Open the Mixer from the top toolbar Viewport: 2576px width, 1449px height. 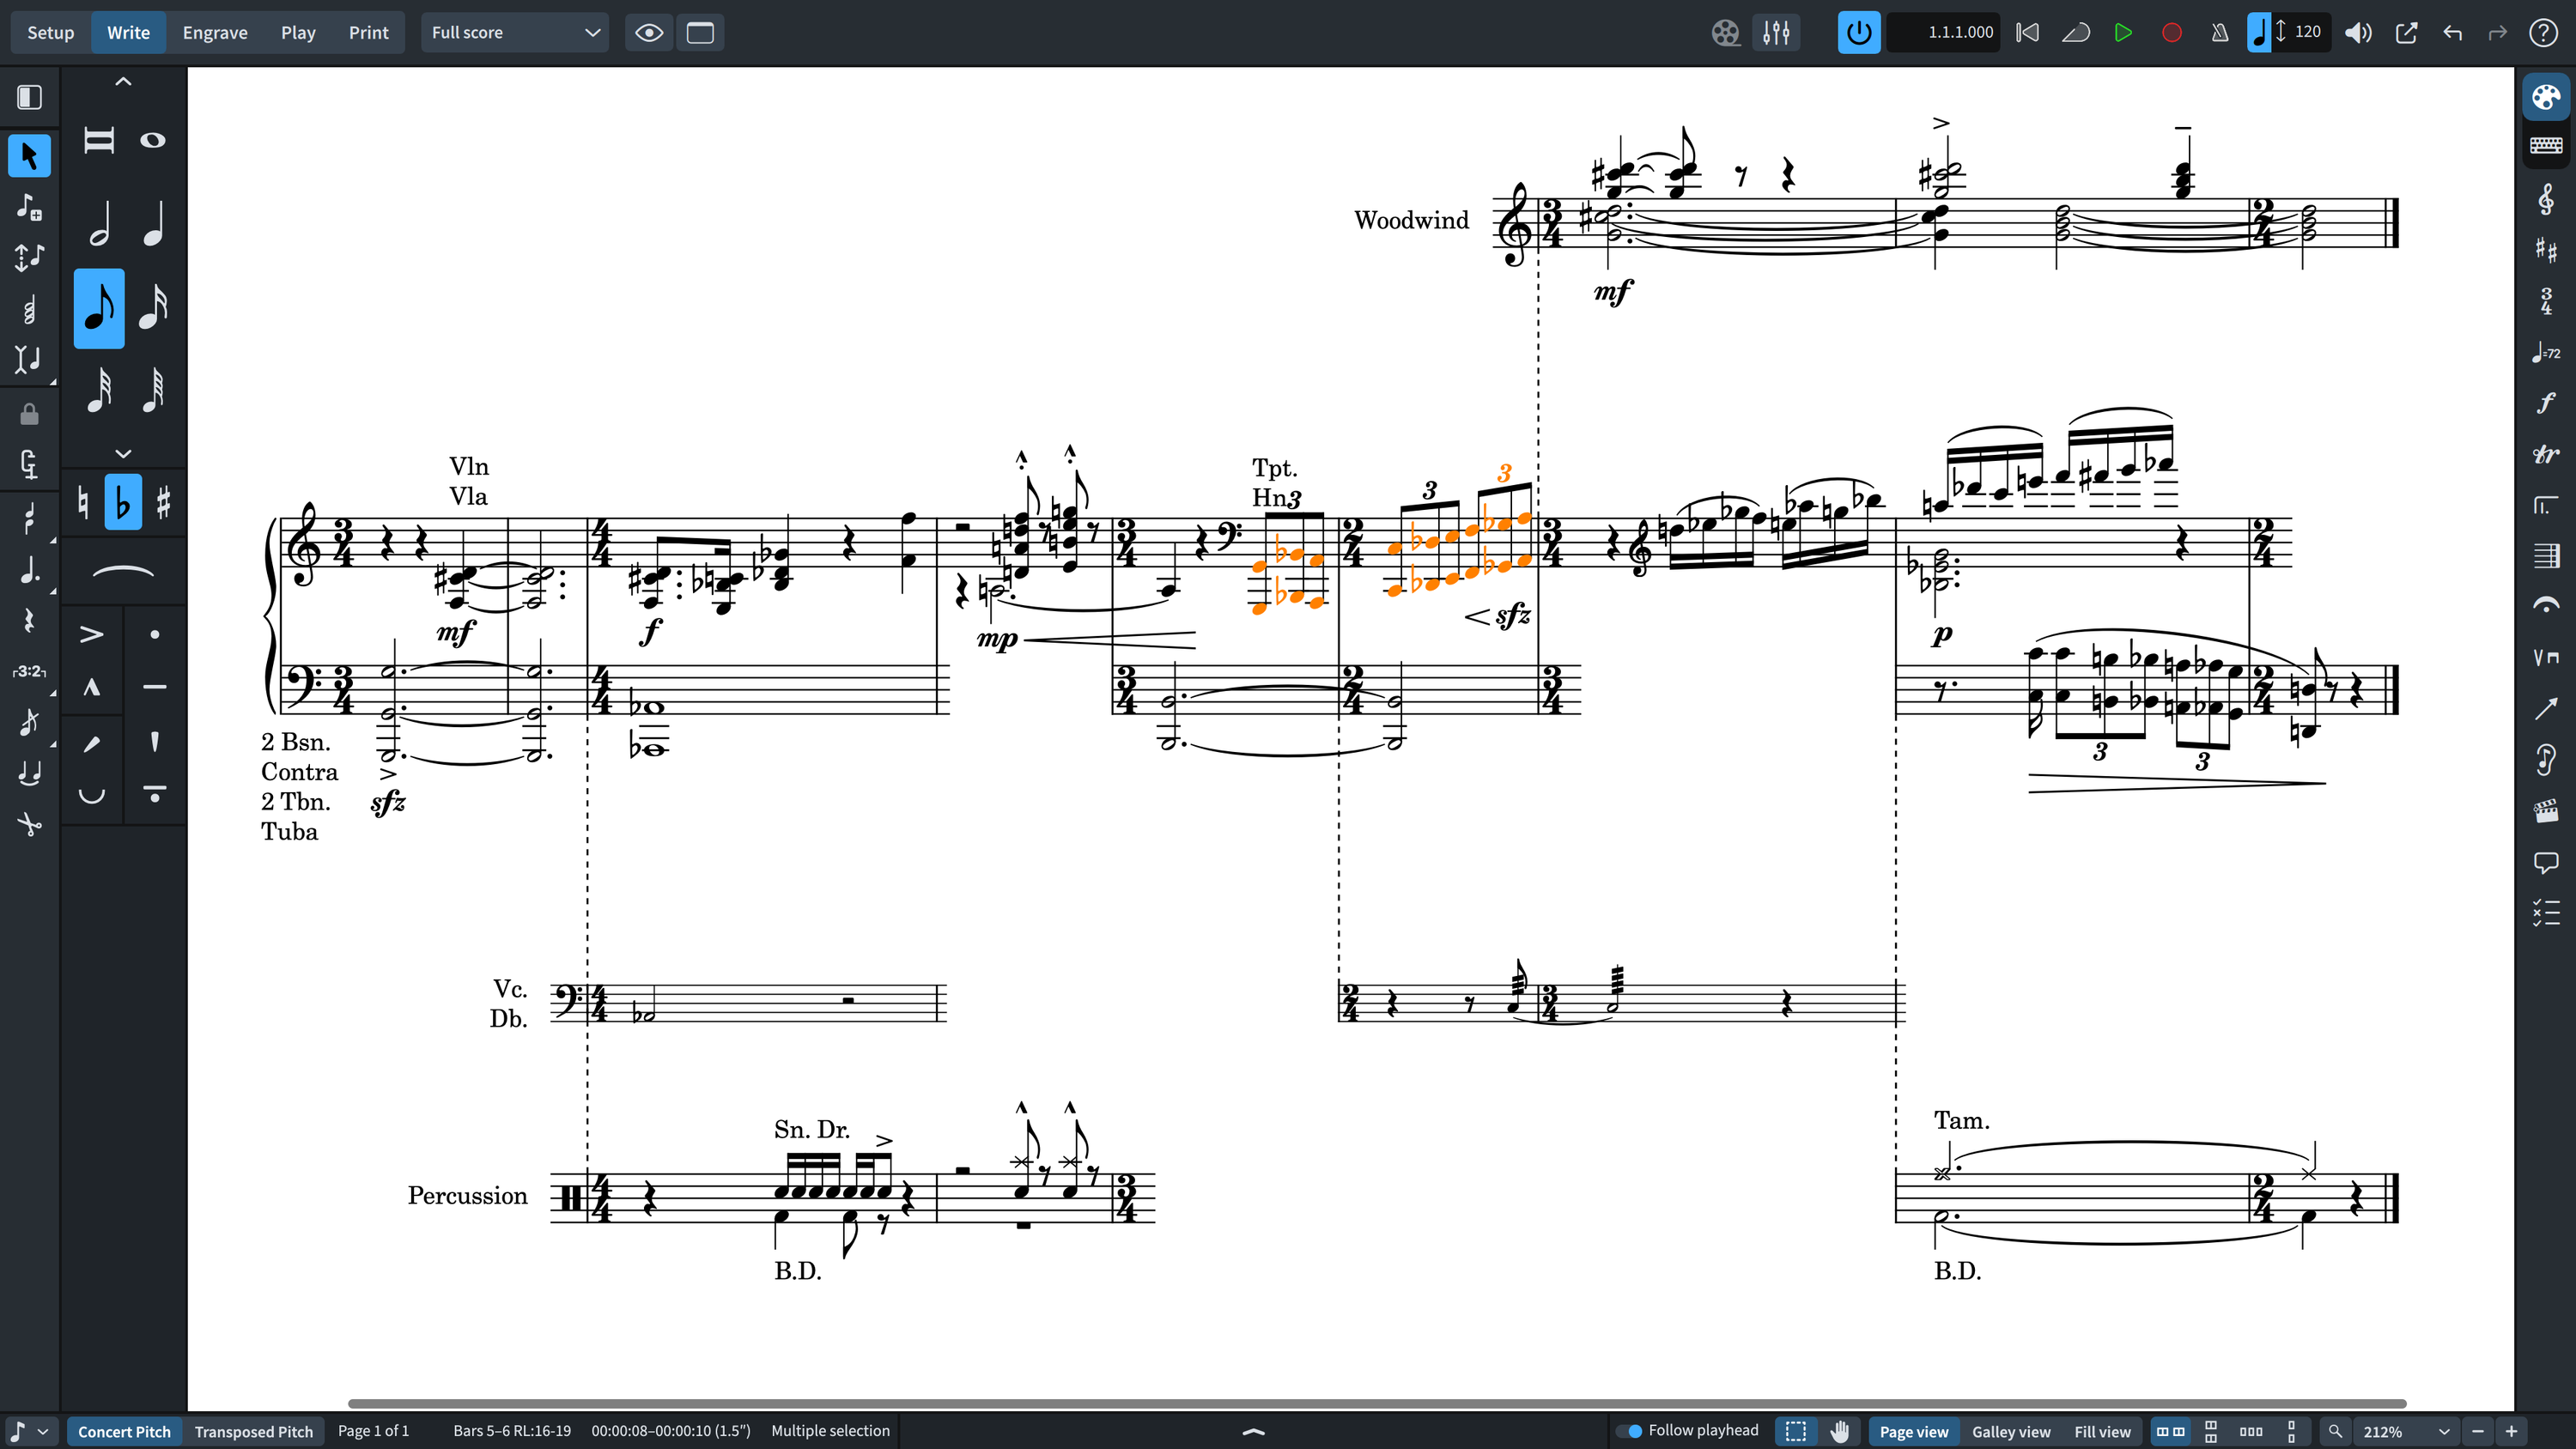pos(1776,32)
